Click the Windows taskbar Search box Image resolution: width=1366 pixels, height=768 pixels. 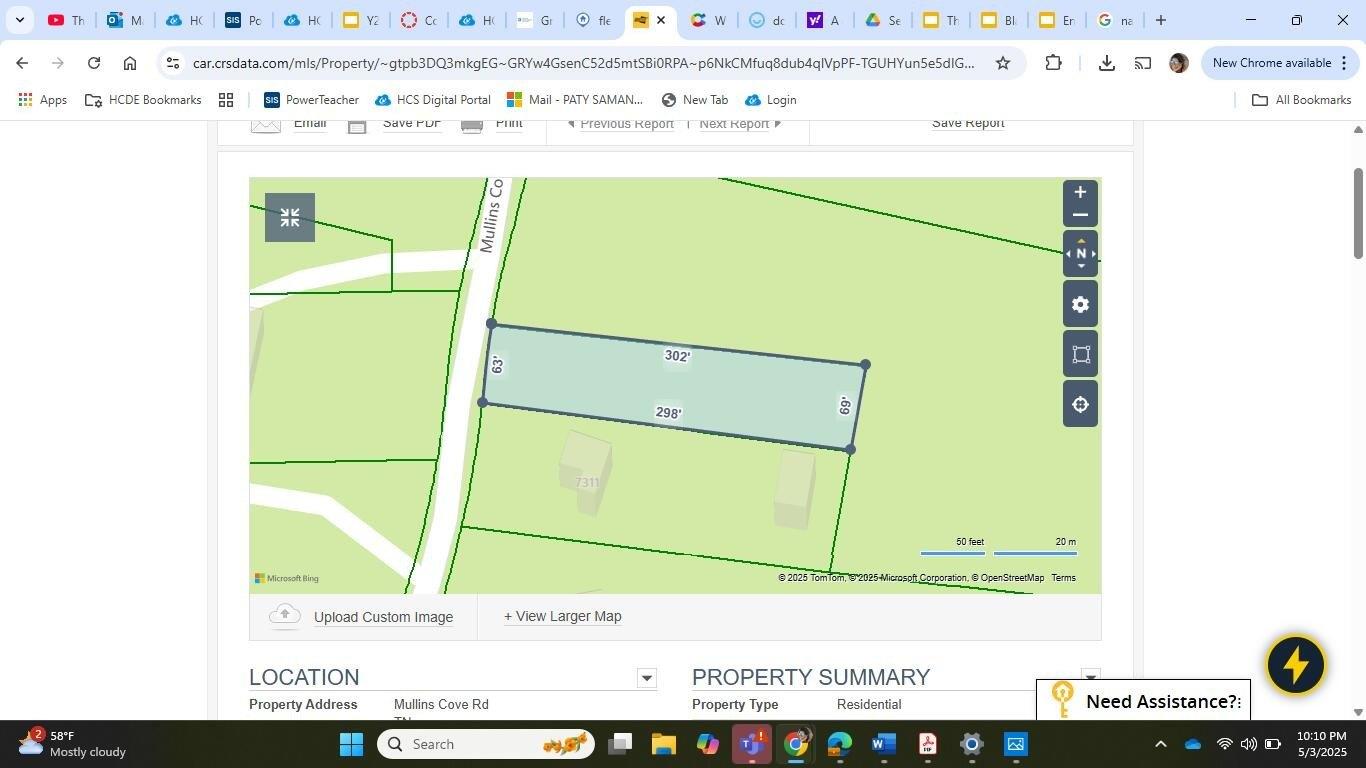(x=486, y=744)
